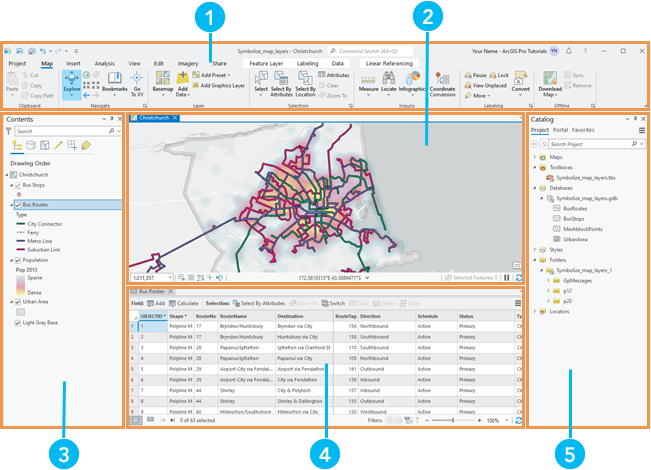The width and height of the screenshot is (651, 470).
Task: Click the Population color ramp legend
Action: coord(21,285)
